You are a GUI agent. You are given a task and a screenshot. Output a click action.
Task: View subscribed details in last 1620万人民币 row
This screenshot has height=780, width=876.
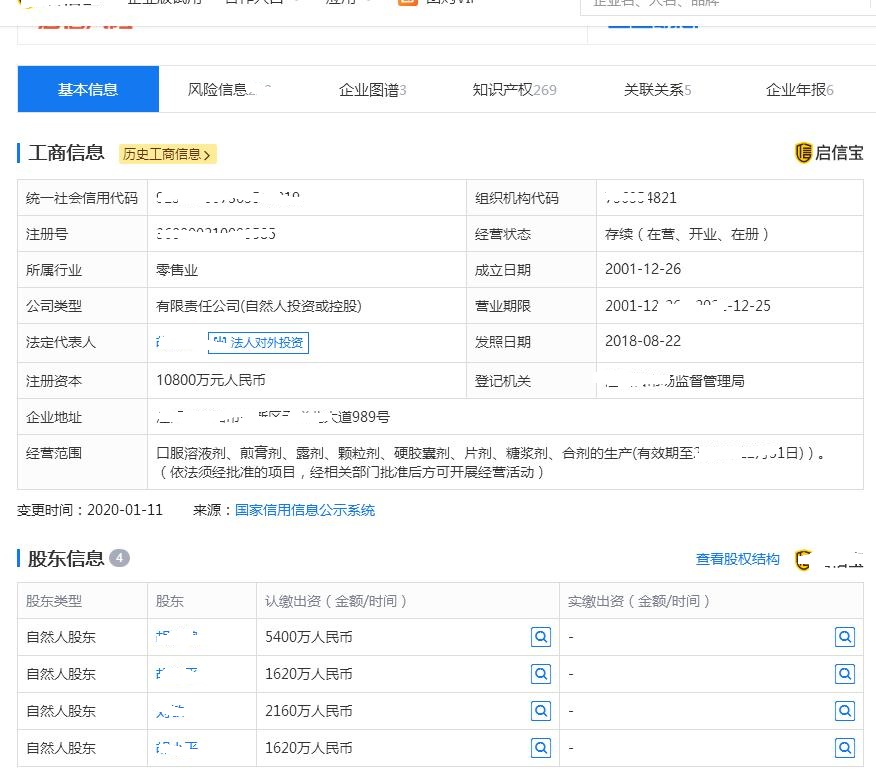(x=541, y=748)
